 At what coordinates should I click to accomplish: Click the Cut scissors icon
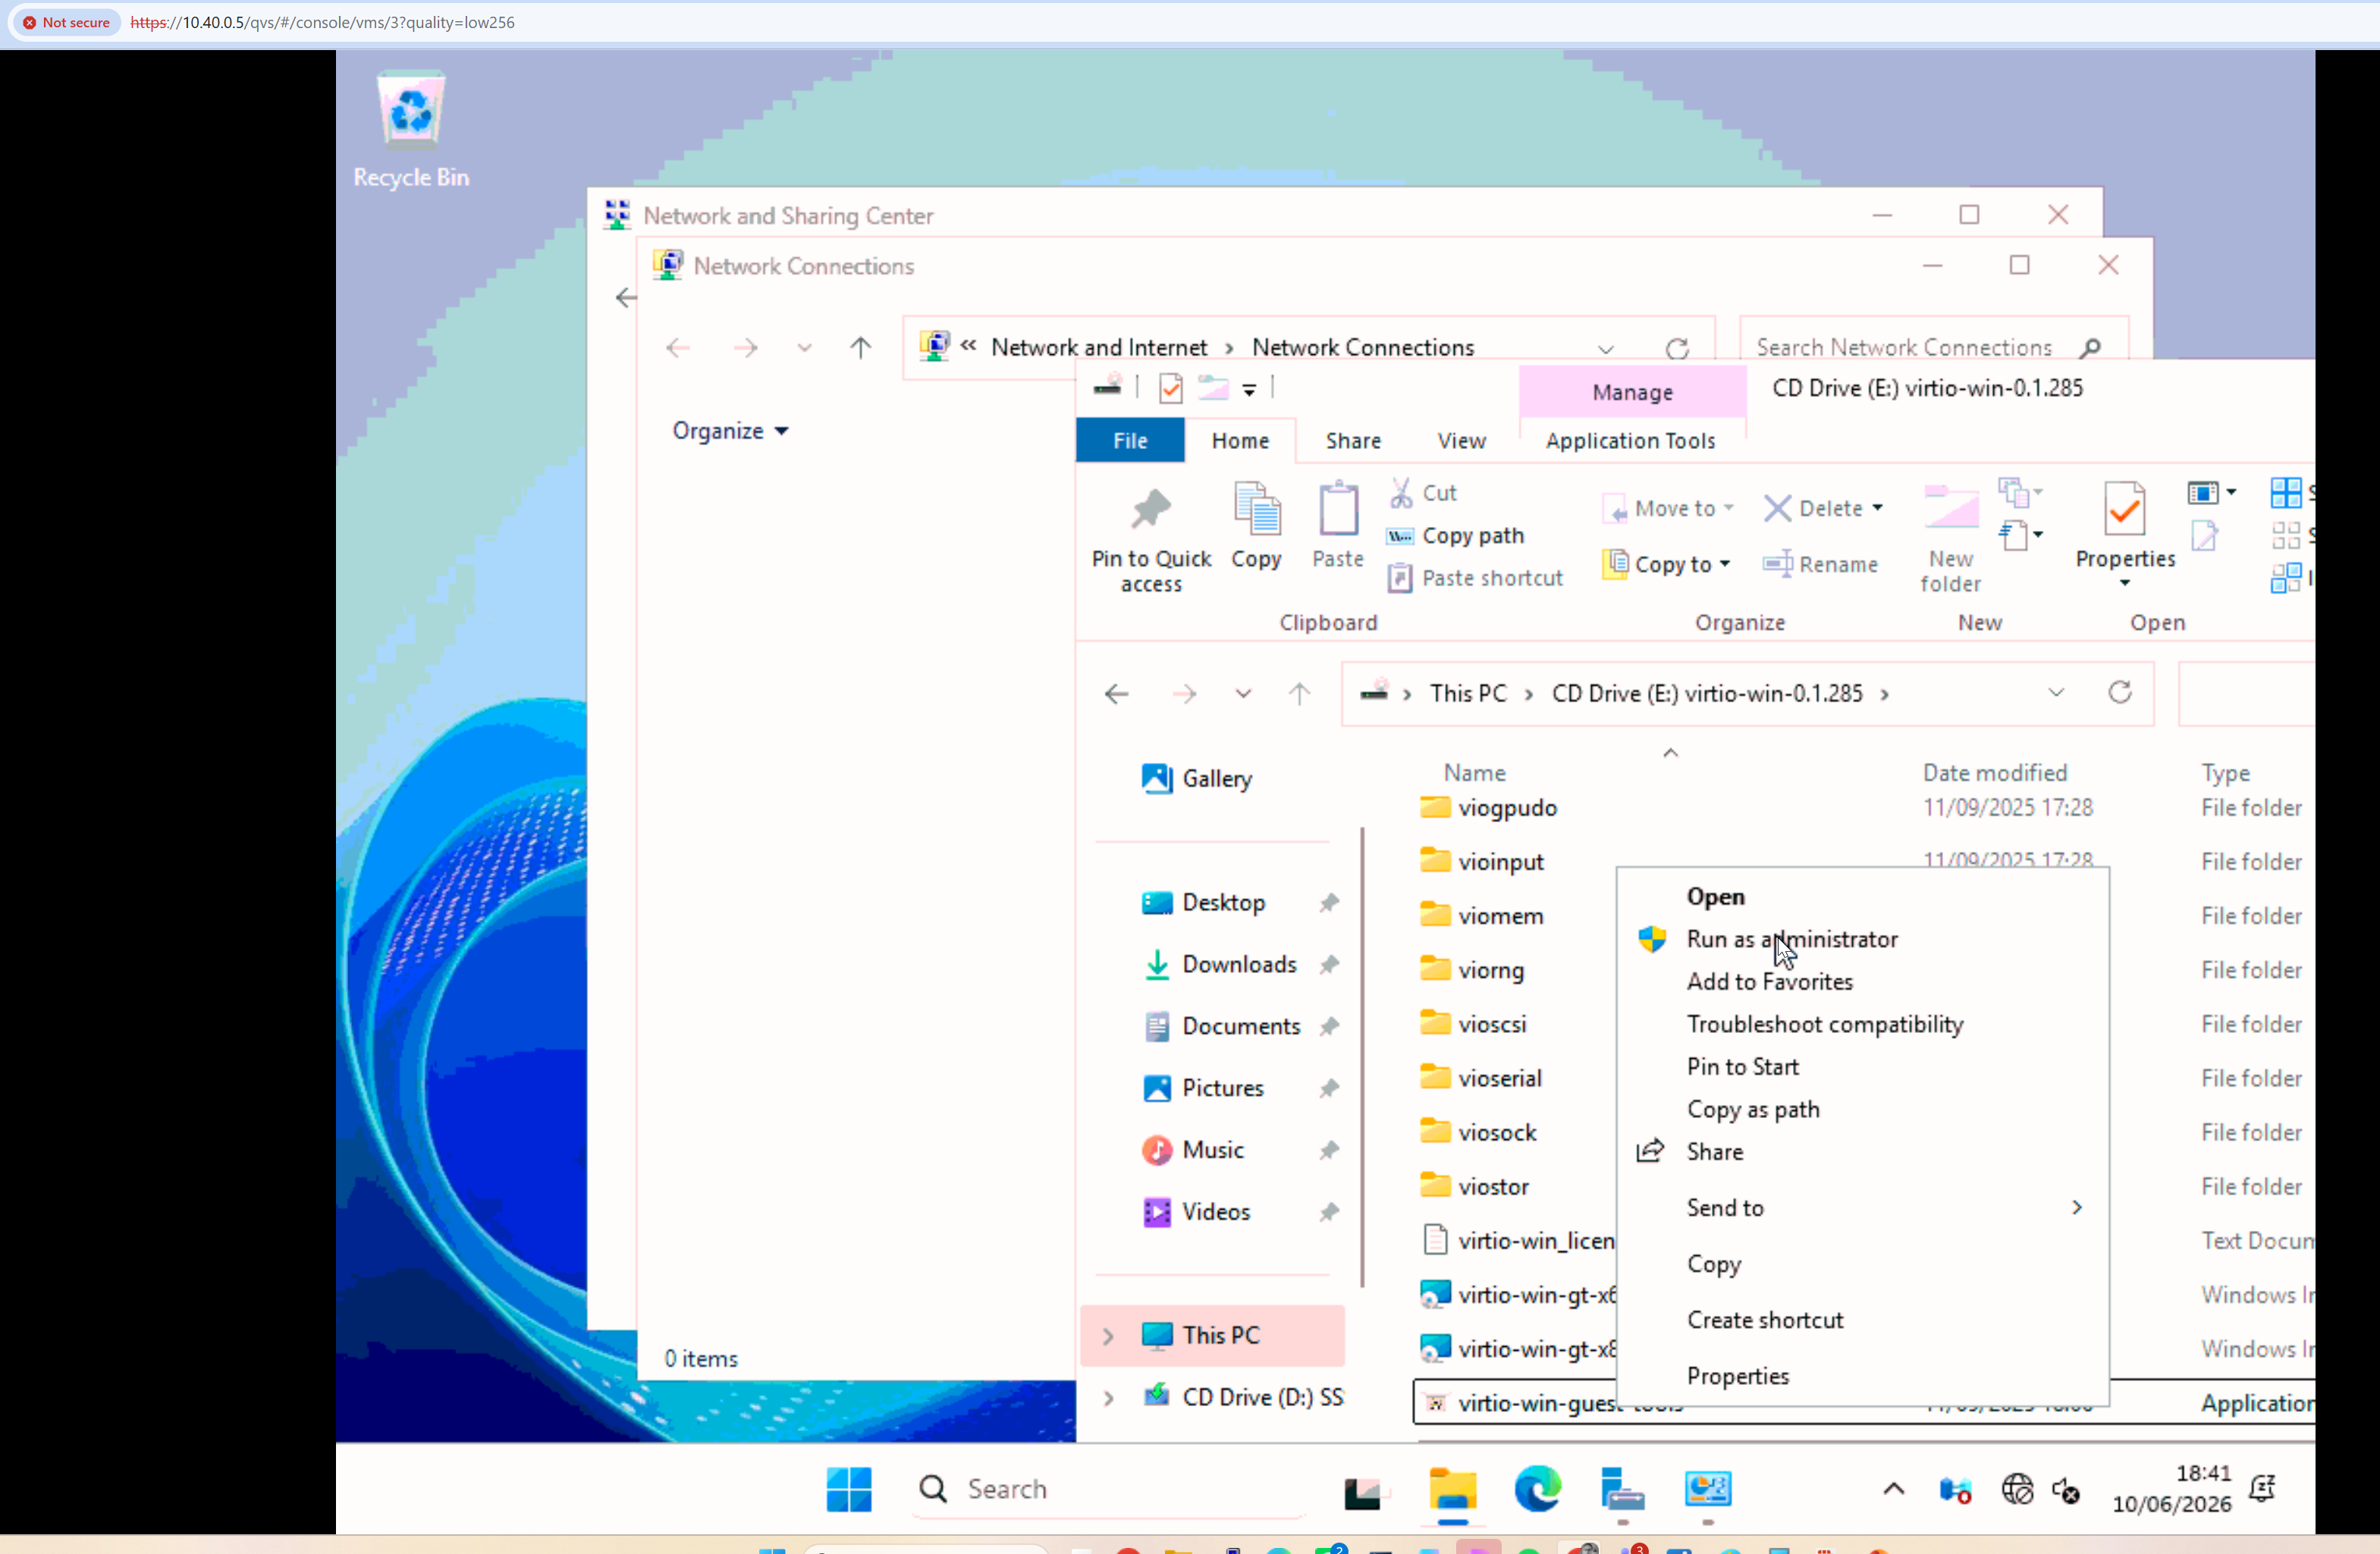pyautogui.click(x=1401, y=492)
